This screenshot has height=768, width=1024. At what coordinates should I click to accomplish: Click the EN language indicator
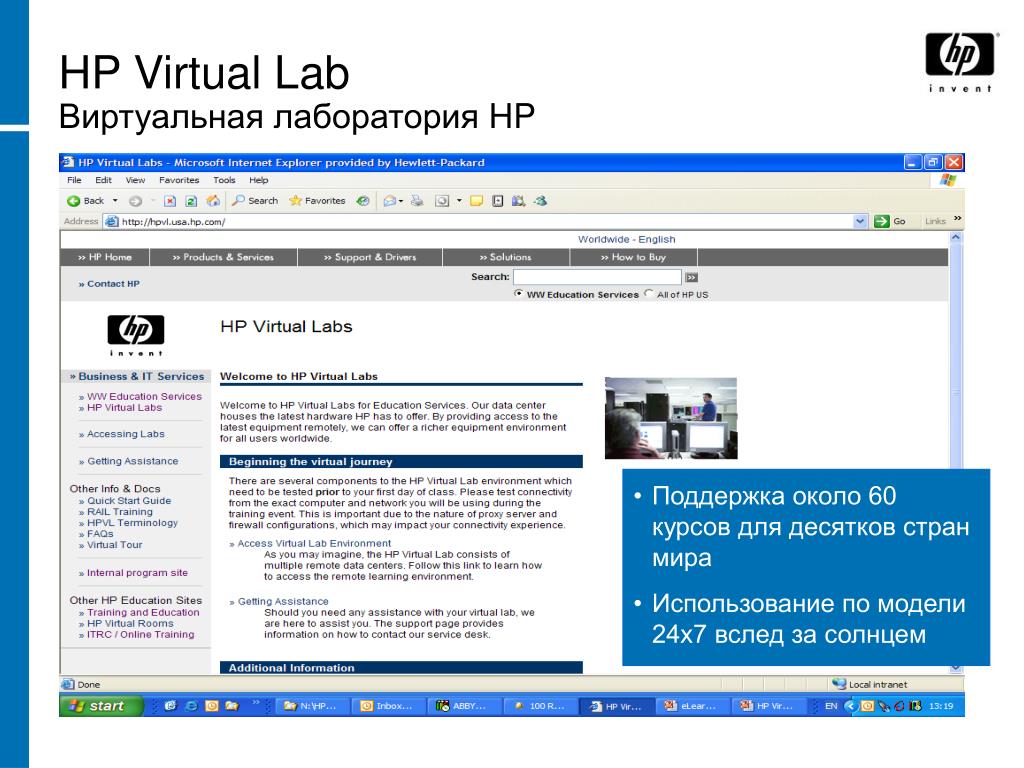point(831,706)
